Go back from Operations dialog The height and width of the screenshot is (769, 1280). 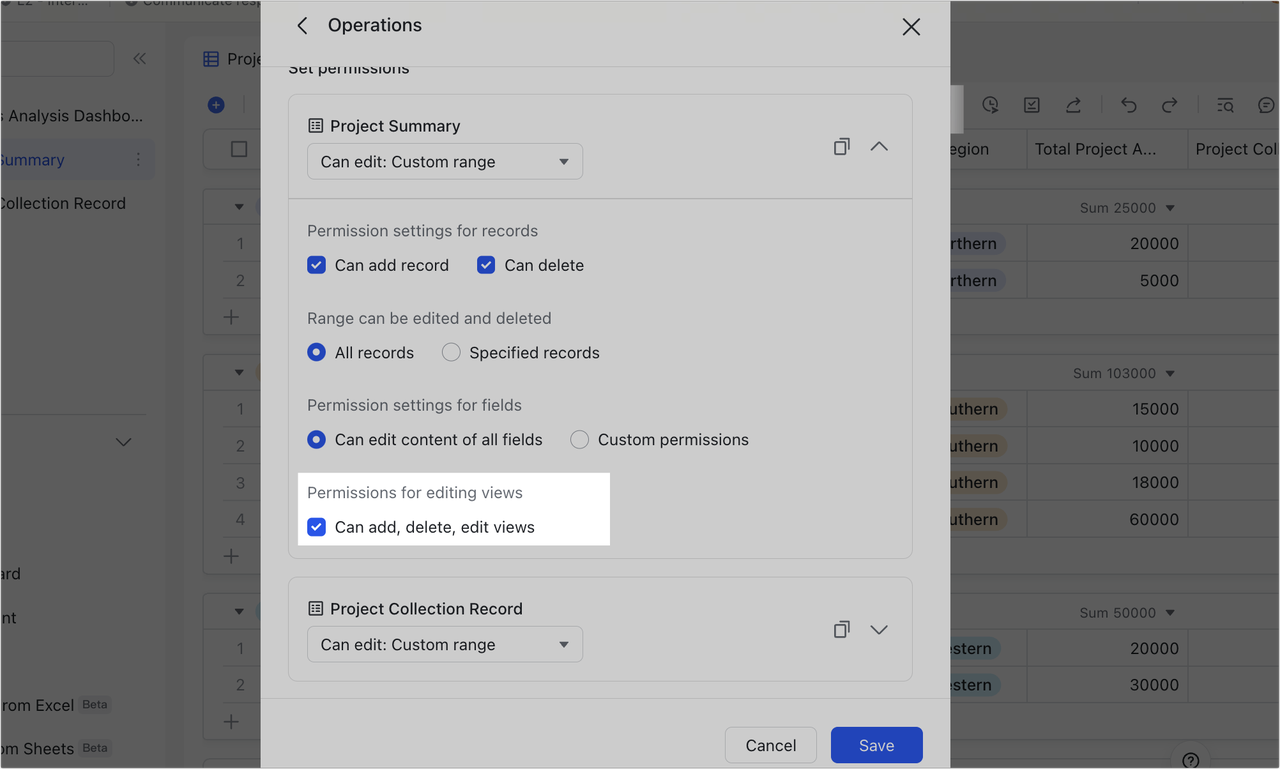(x=302, y=26)
